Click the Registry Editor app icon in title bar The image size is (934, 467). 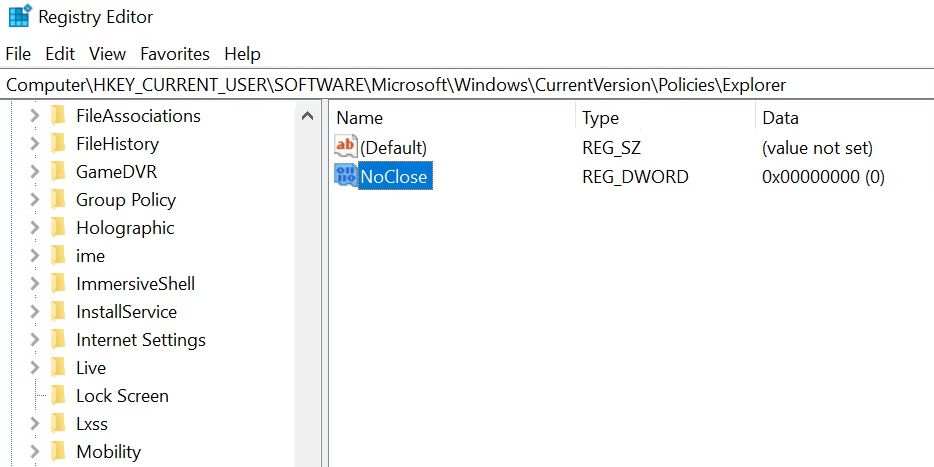click(19, 17)
